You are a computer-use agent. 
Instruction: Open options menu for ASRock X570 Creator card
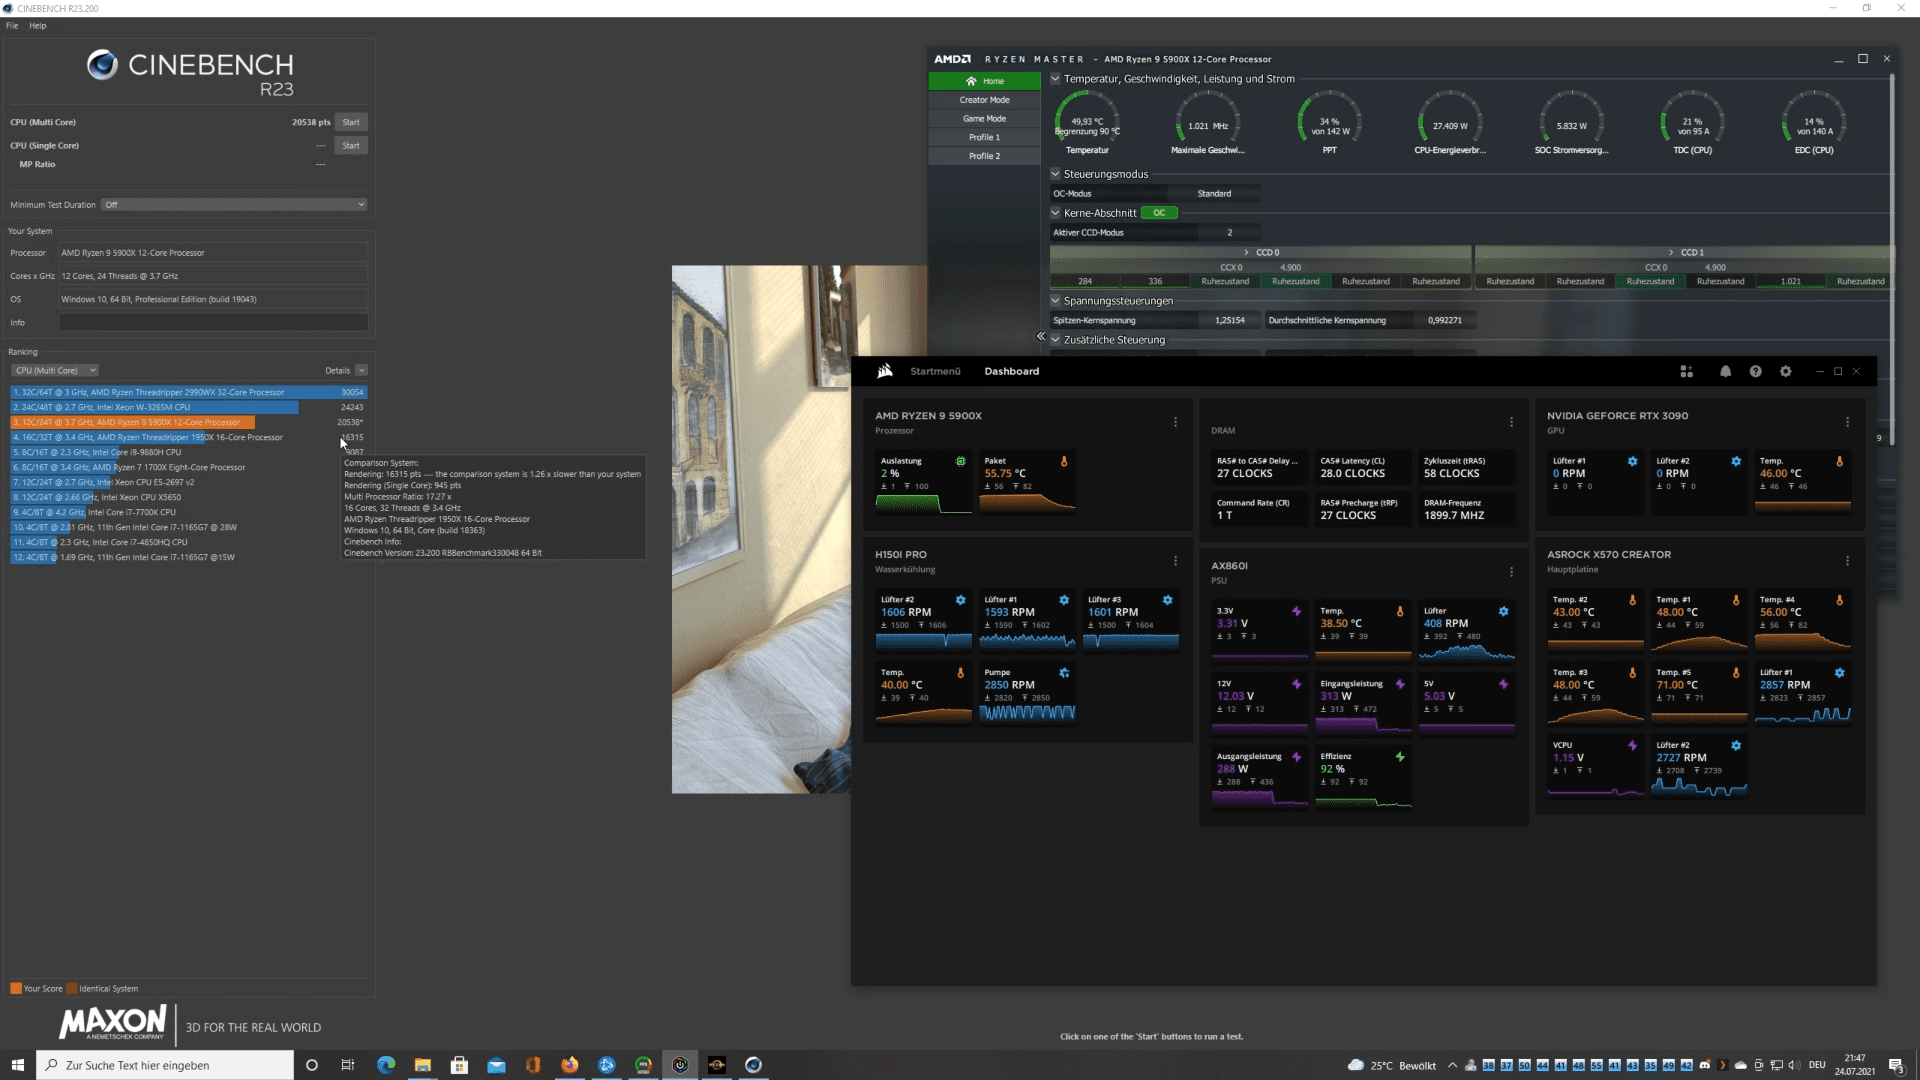click(x=1847, y=561)
